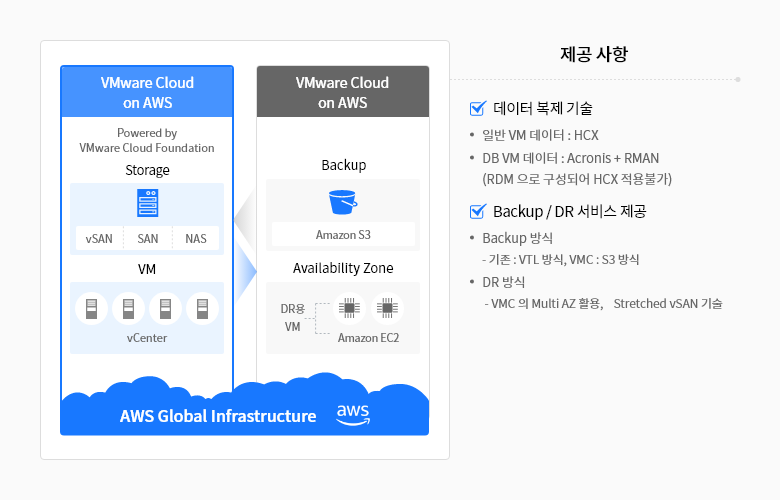Screen dimensions: 780x500
Task: Click the Amazon EC2 label
Action: pyautogui.click(x=369, y=338)
